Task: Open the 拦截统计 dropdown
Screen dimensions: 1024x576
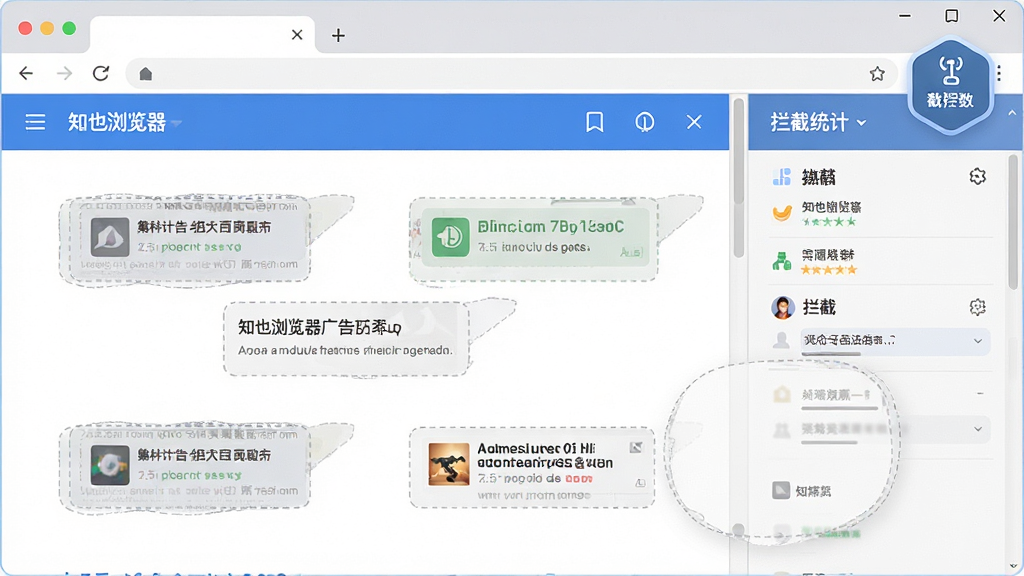Action: [x=819, y=122]
